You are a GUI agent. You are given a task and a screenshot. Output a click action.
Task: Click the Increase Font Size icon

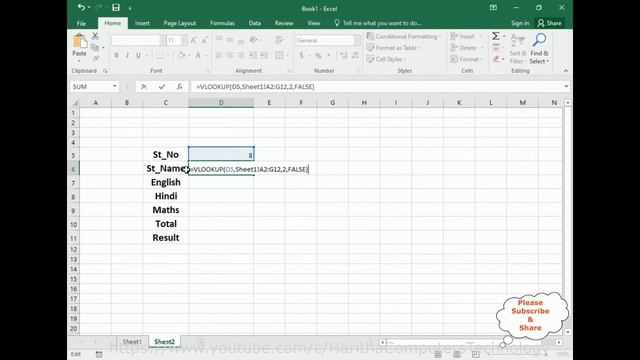click(x=193, y=40)
